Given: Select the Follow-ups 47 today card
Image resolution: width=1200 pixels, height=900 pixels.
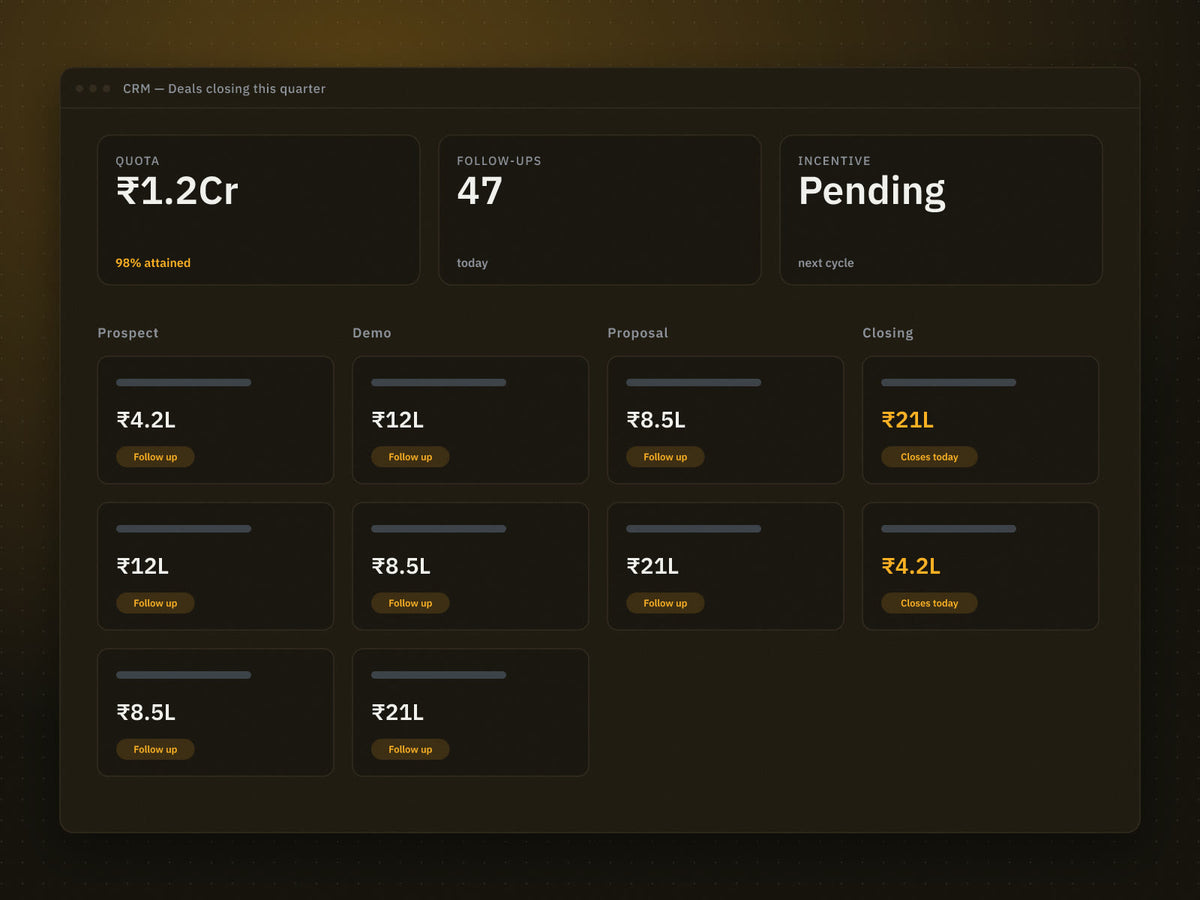Looking at the screenshot, I should 599,210.
